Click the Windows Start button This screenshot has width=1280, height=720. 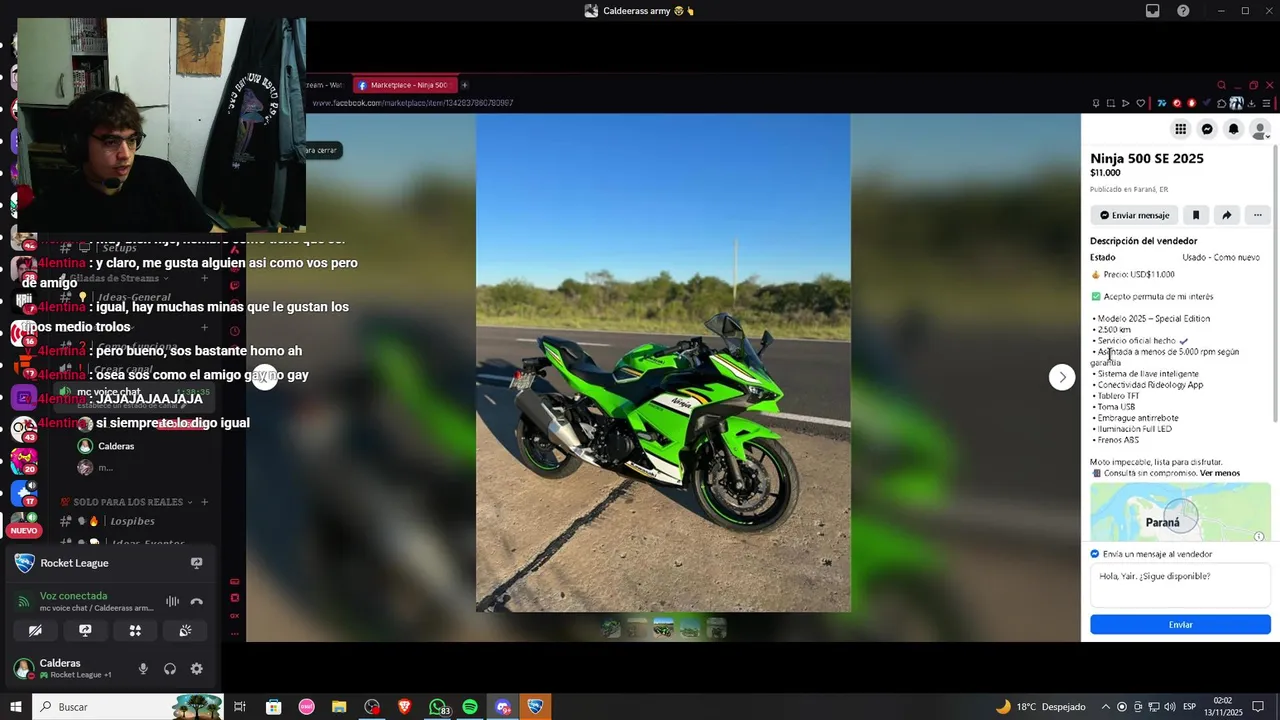coord(16,707)
